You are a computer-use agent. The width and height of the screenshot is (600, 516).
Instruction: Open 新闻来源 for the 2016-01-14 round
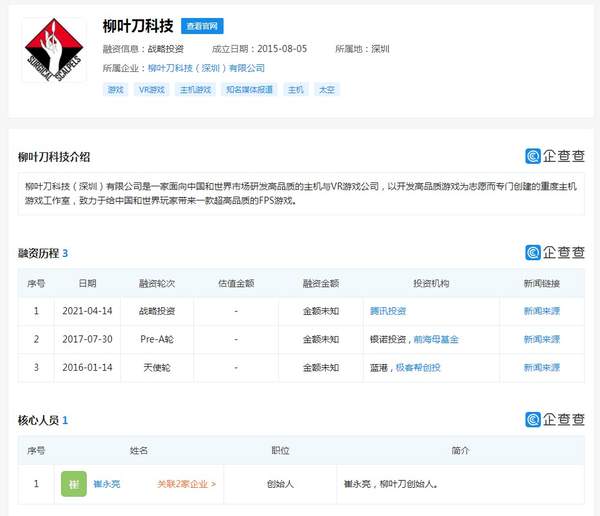[x=541, y=367]
